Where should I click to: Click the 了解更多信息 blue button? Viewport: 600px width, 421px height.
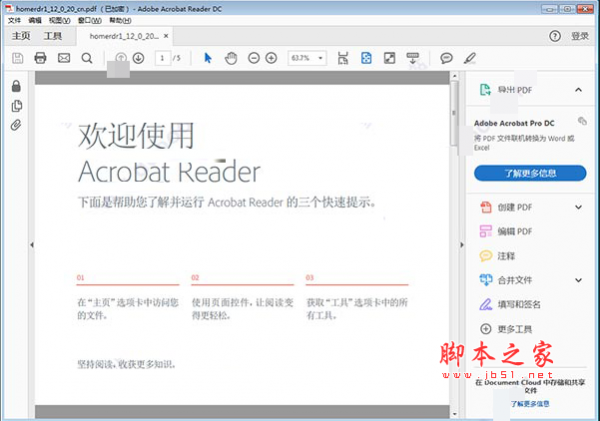[x=530, y=173]
